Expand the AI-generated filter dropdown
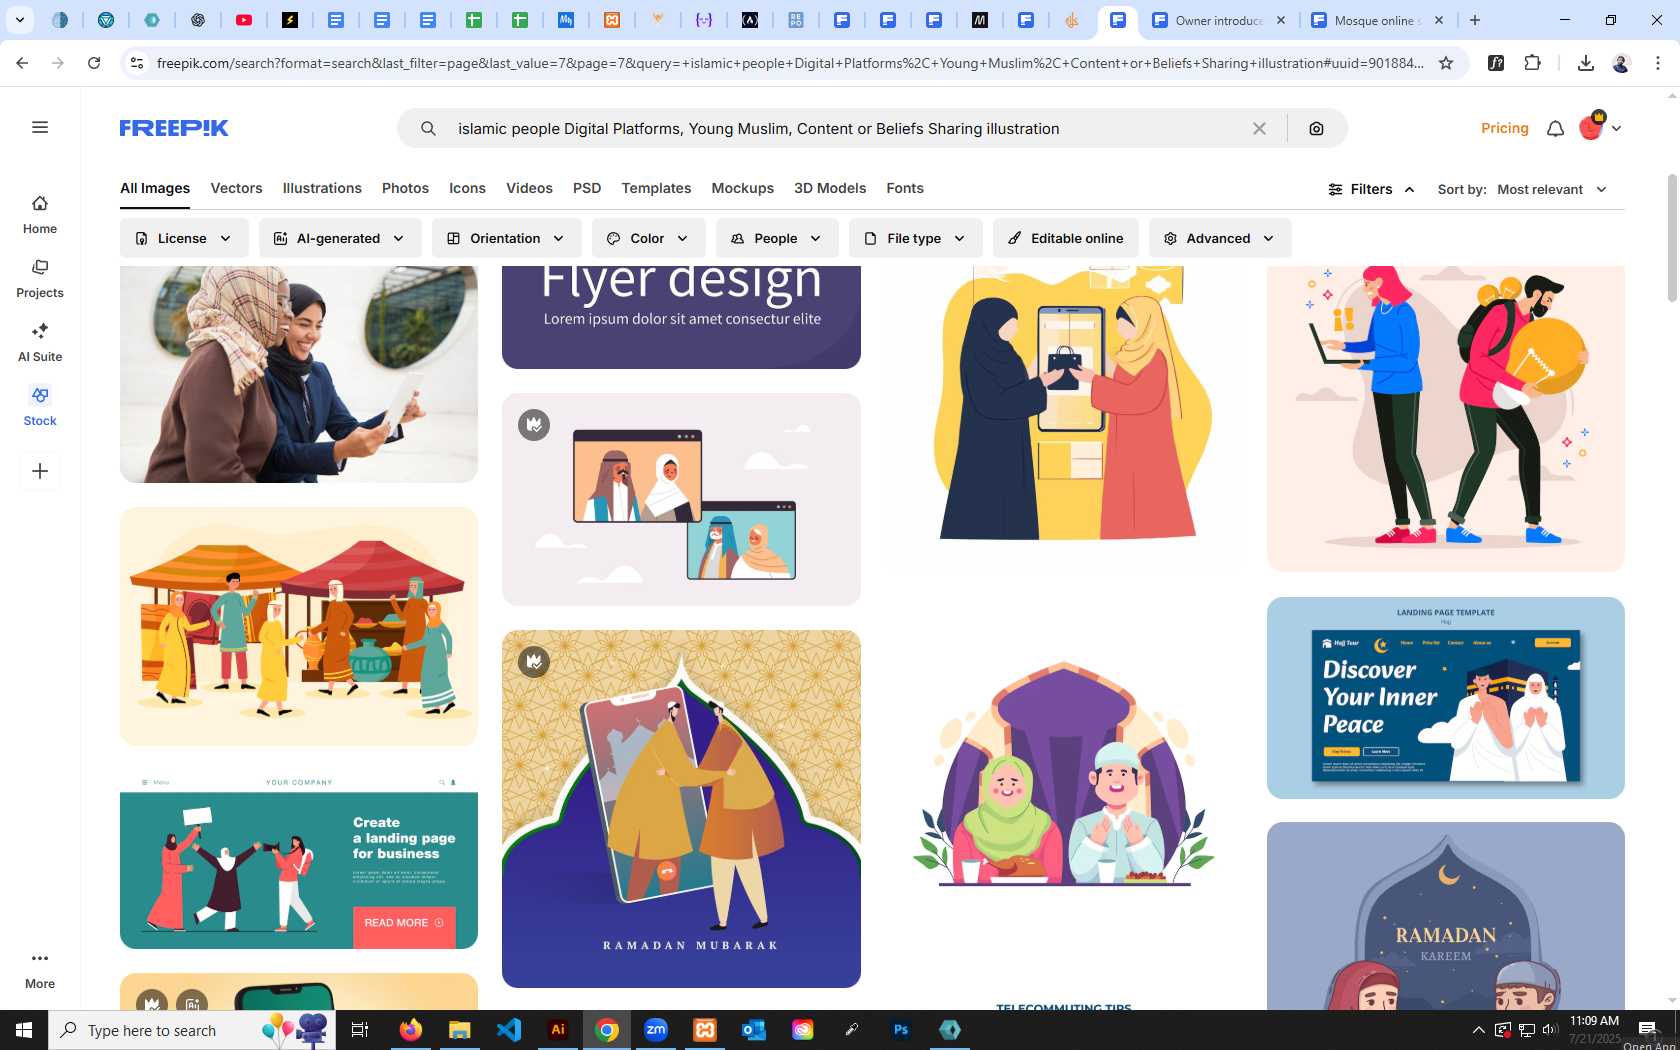This screenshot has width=1680, height=1050. (340, 238)
